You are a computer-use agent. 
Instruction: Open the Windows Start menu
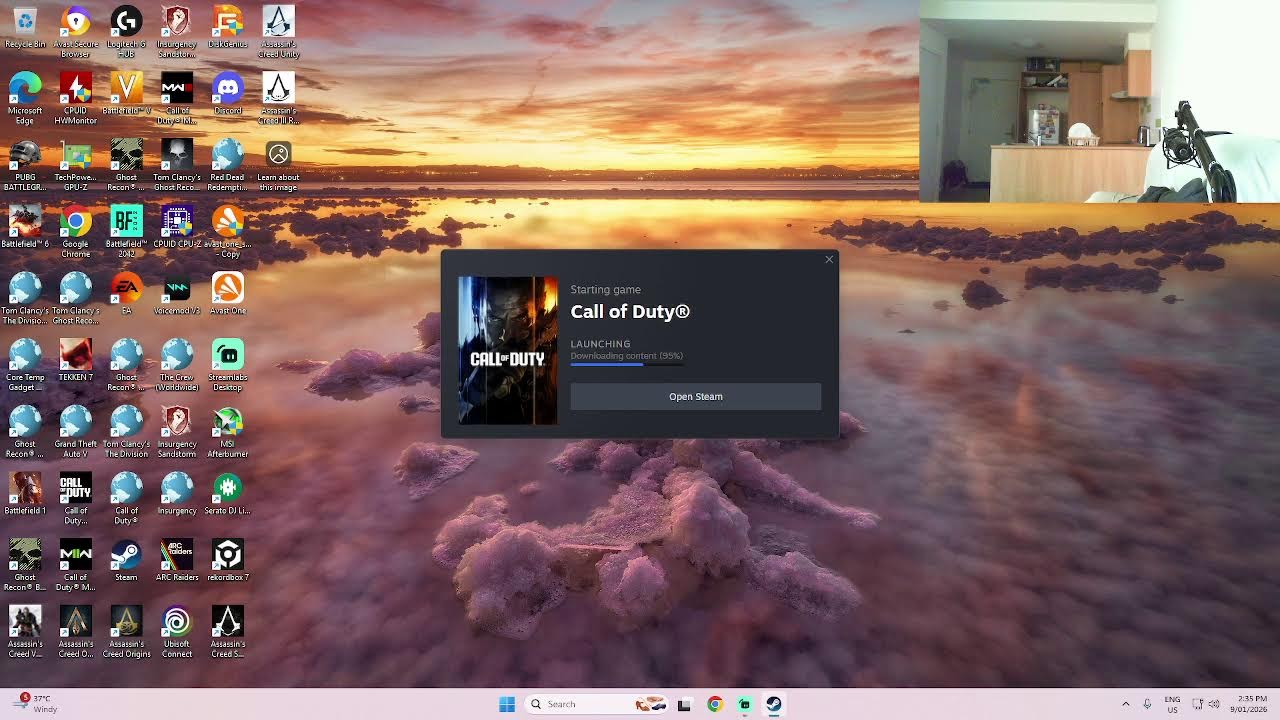507,704
